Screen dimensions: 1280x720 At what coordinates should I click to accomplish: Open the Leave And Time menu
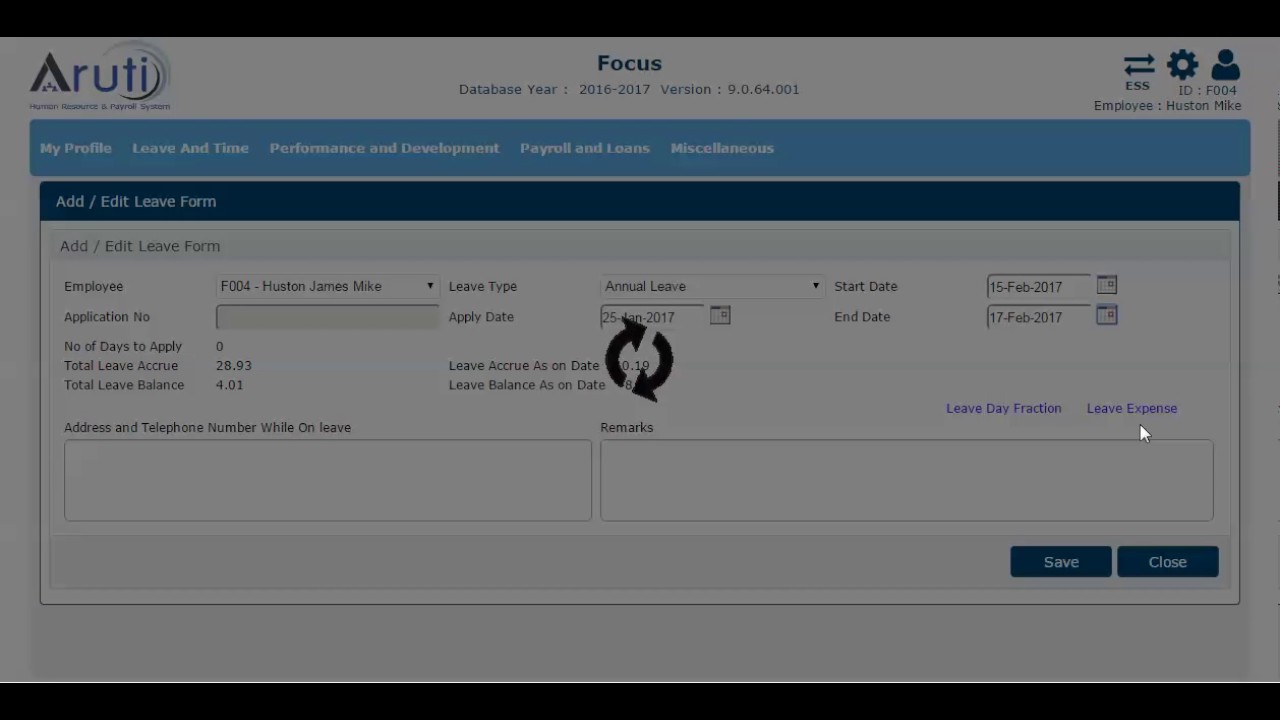[x=190, y=148]
